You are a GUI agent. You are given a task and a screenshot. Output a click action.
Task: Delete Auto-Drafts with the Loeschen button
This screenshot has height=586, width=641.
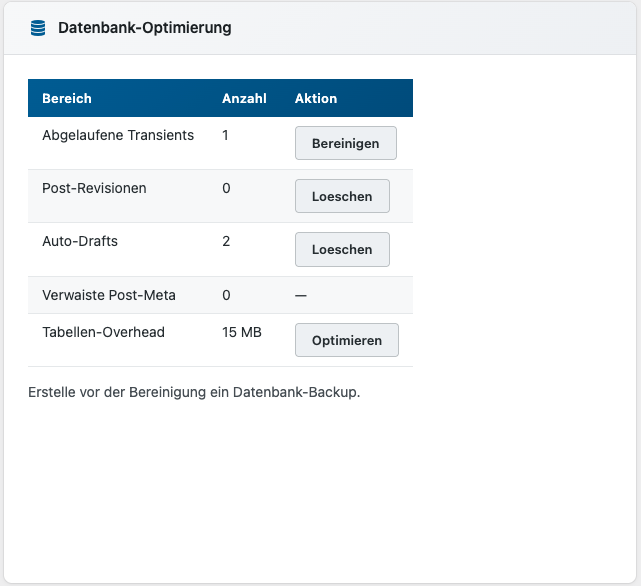click(x=342, y=250)
